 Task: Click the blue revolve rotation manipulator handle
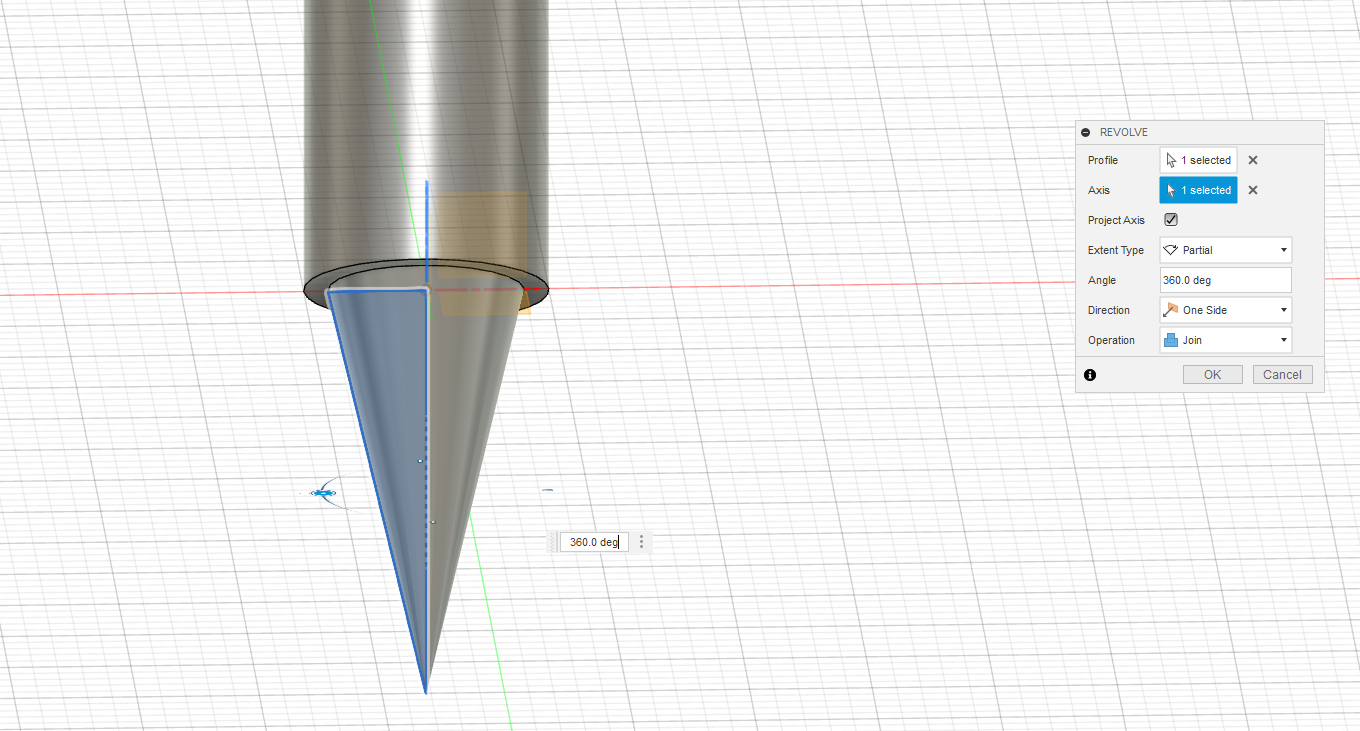(323, 492)
